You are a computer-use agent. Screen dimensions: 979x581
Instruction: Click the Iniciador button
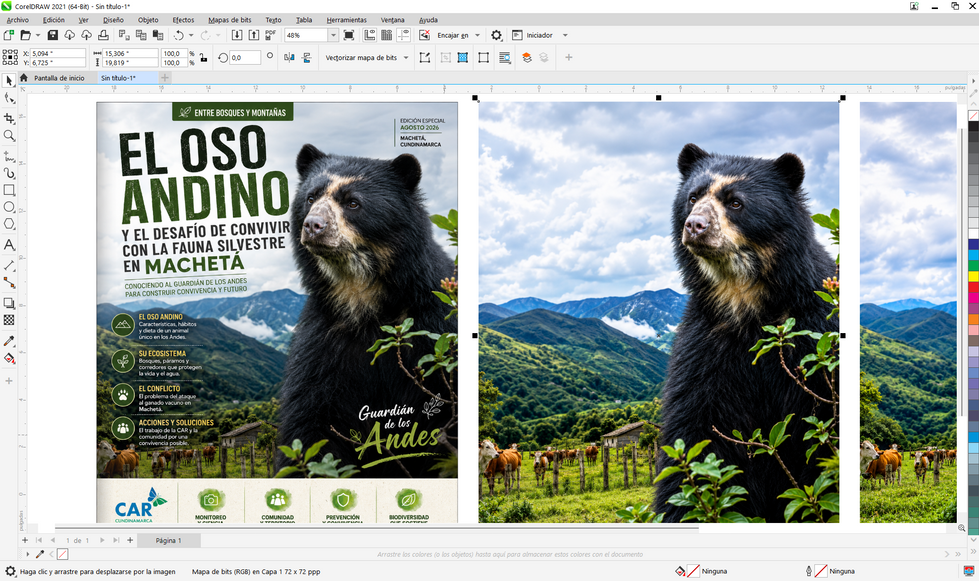pyautogui.click(x=533, y=36)
